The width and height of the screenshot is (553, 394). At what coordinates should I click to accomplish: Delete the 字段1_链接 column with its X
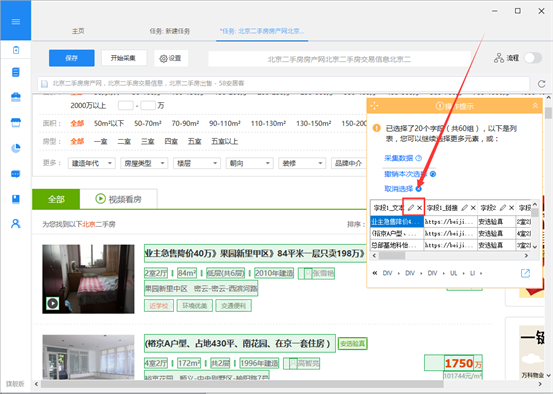pos(473,208)
